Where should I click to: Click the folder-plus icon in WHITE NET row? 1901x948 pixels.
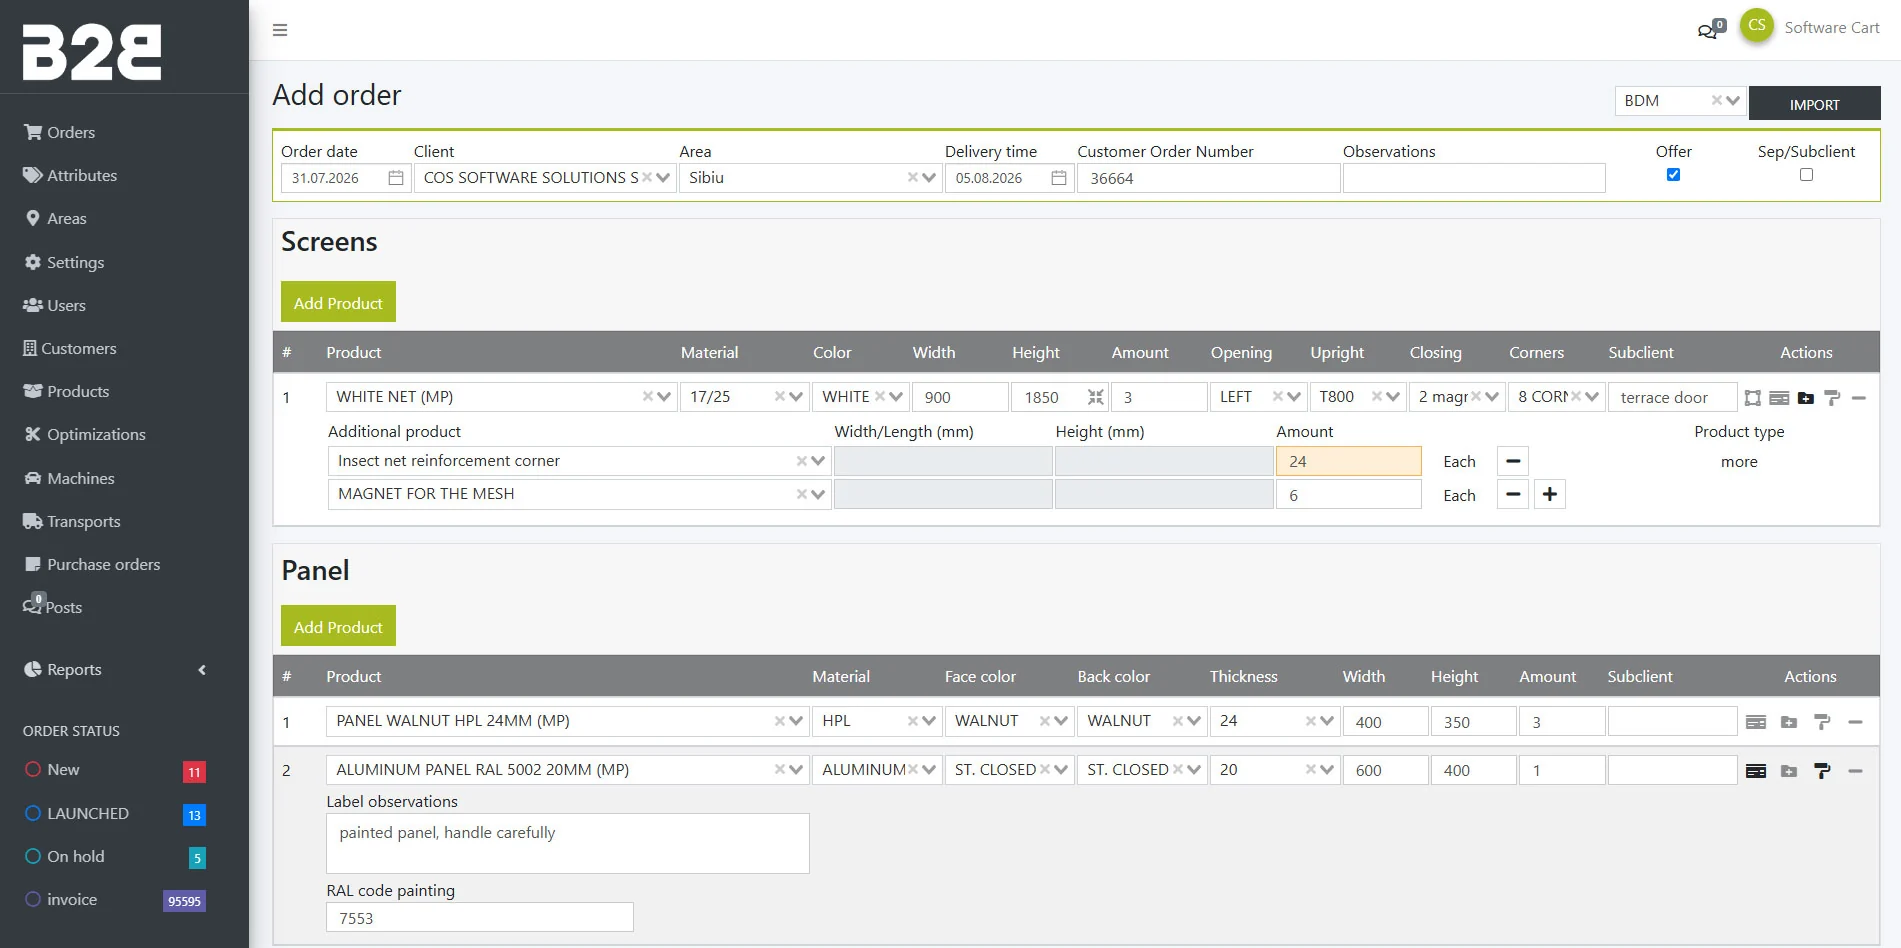pyautogui.click(x=1805, y=398)
